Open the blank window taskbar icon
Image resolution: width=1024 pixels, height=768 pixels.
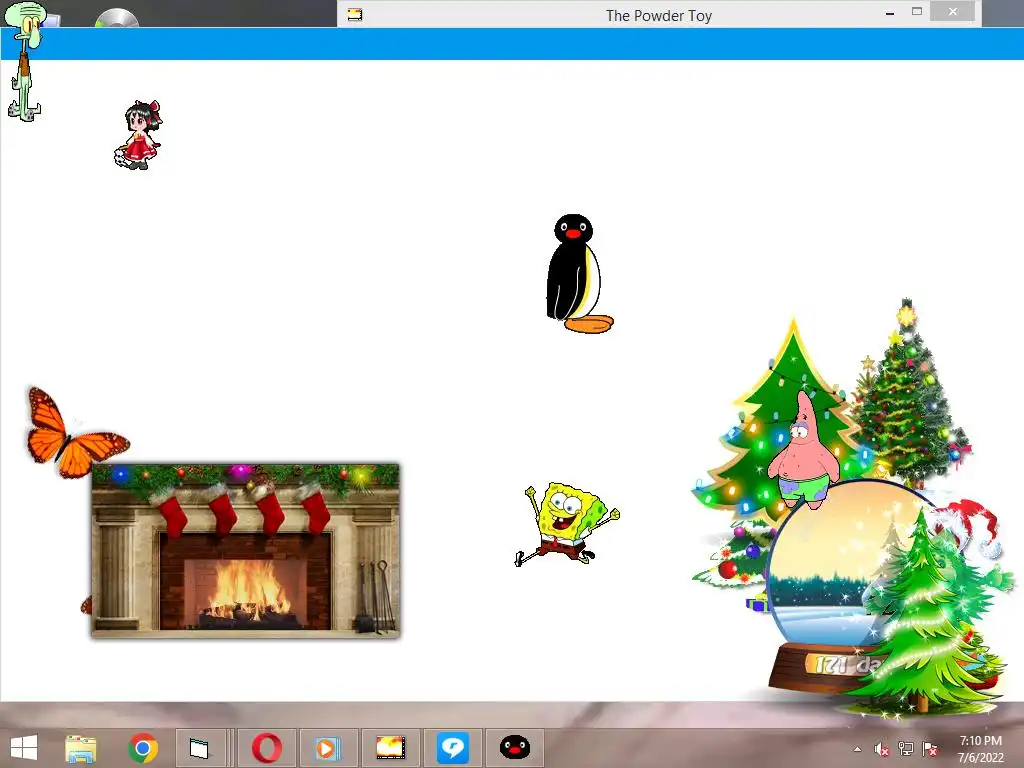tap(199, 748)
